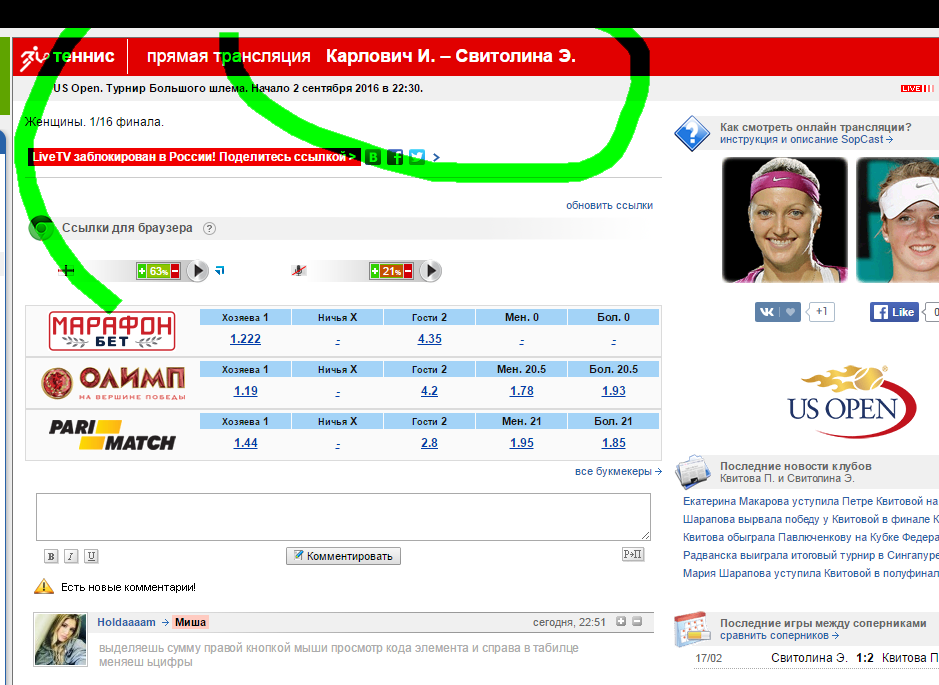The image size is (939, 685).
Task: Select Pari Match guest odds 2.8
Action: pyautogui.click(x=429, y=443)
